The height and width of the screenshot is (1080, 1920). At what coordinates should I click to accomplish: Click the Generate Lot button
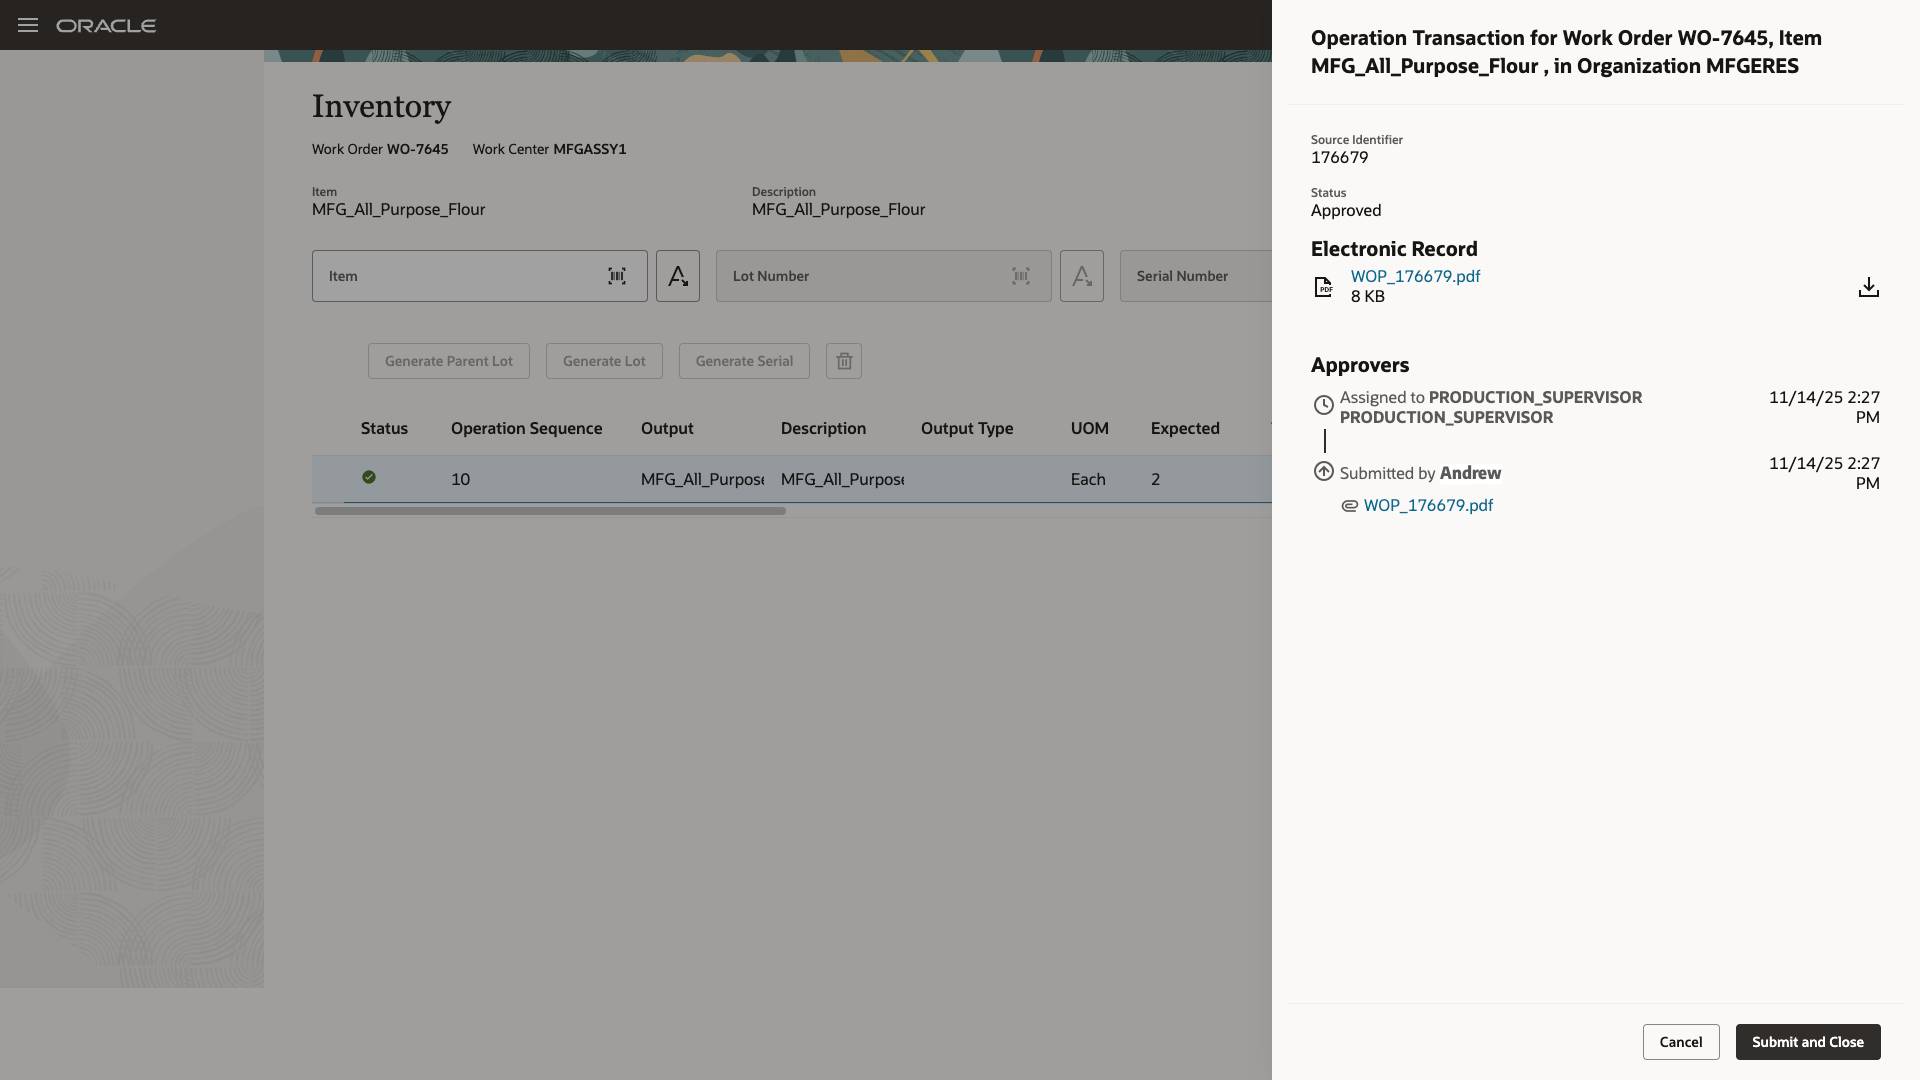604,361
